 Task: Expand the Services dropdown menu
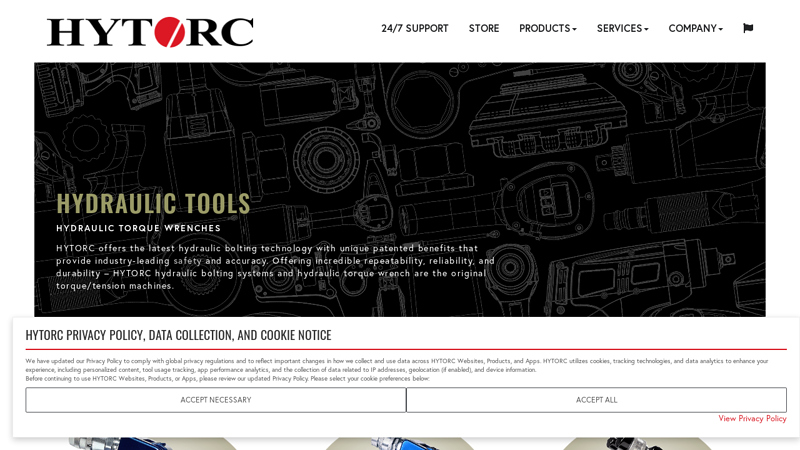point(622,29)
